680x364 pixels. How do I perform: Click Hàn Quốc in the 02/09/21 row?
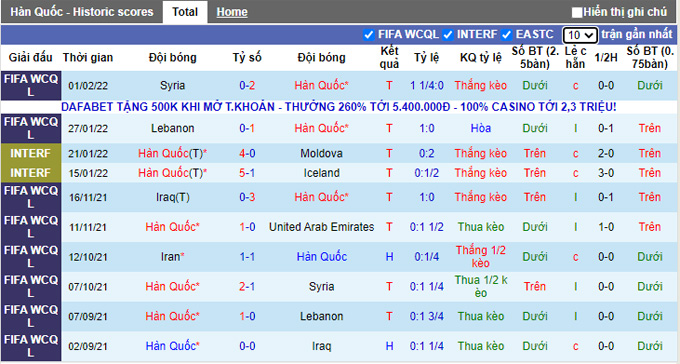pyautogui.click(x=172, y=347)
